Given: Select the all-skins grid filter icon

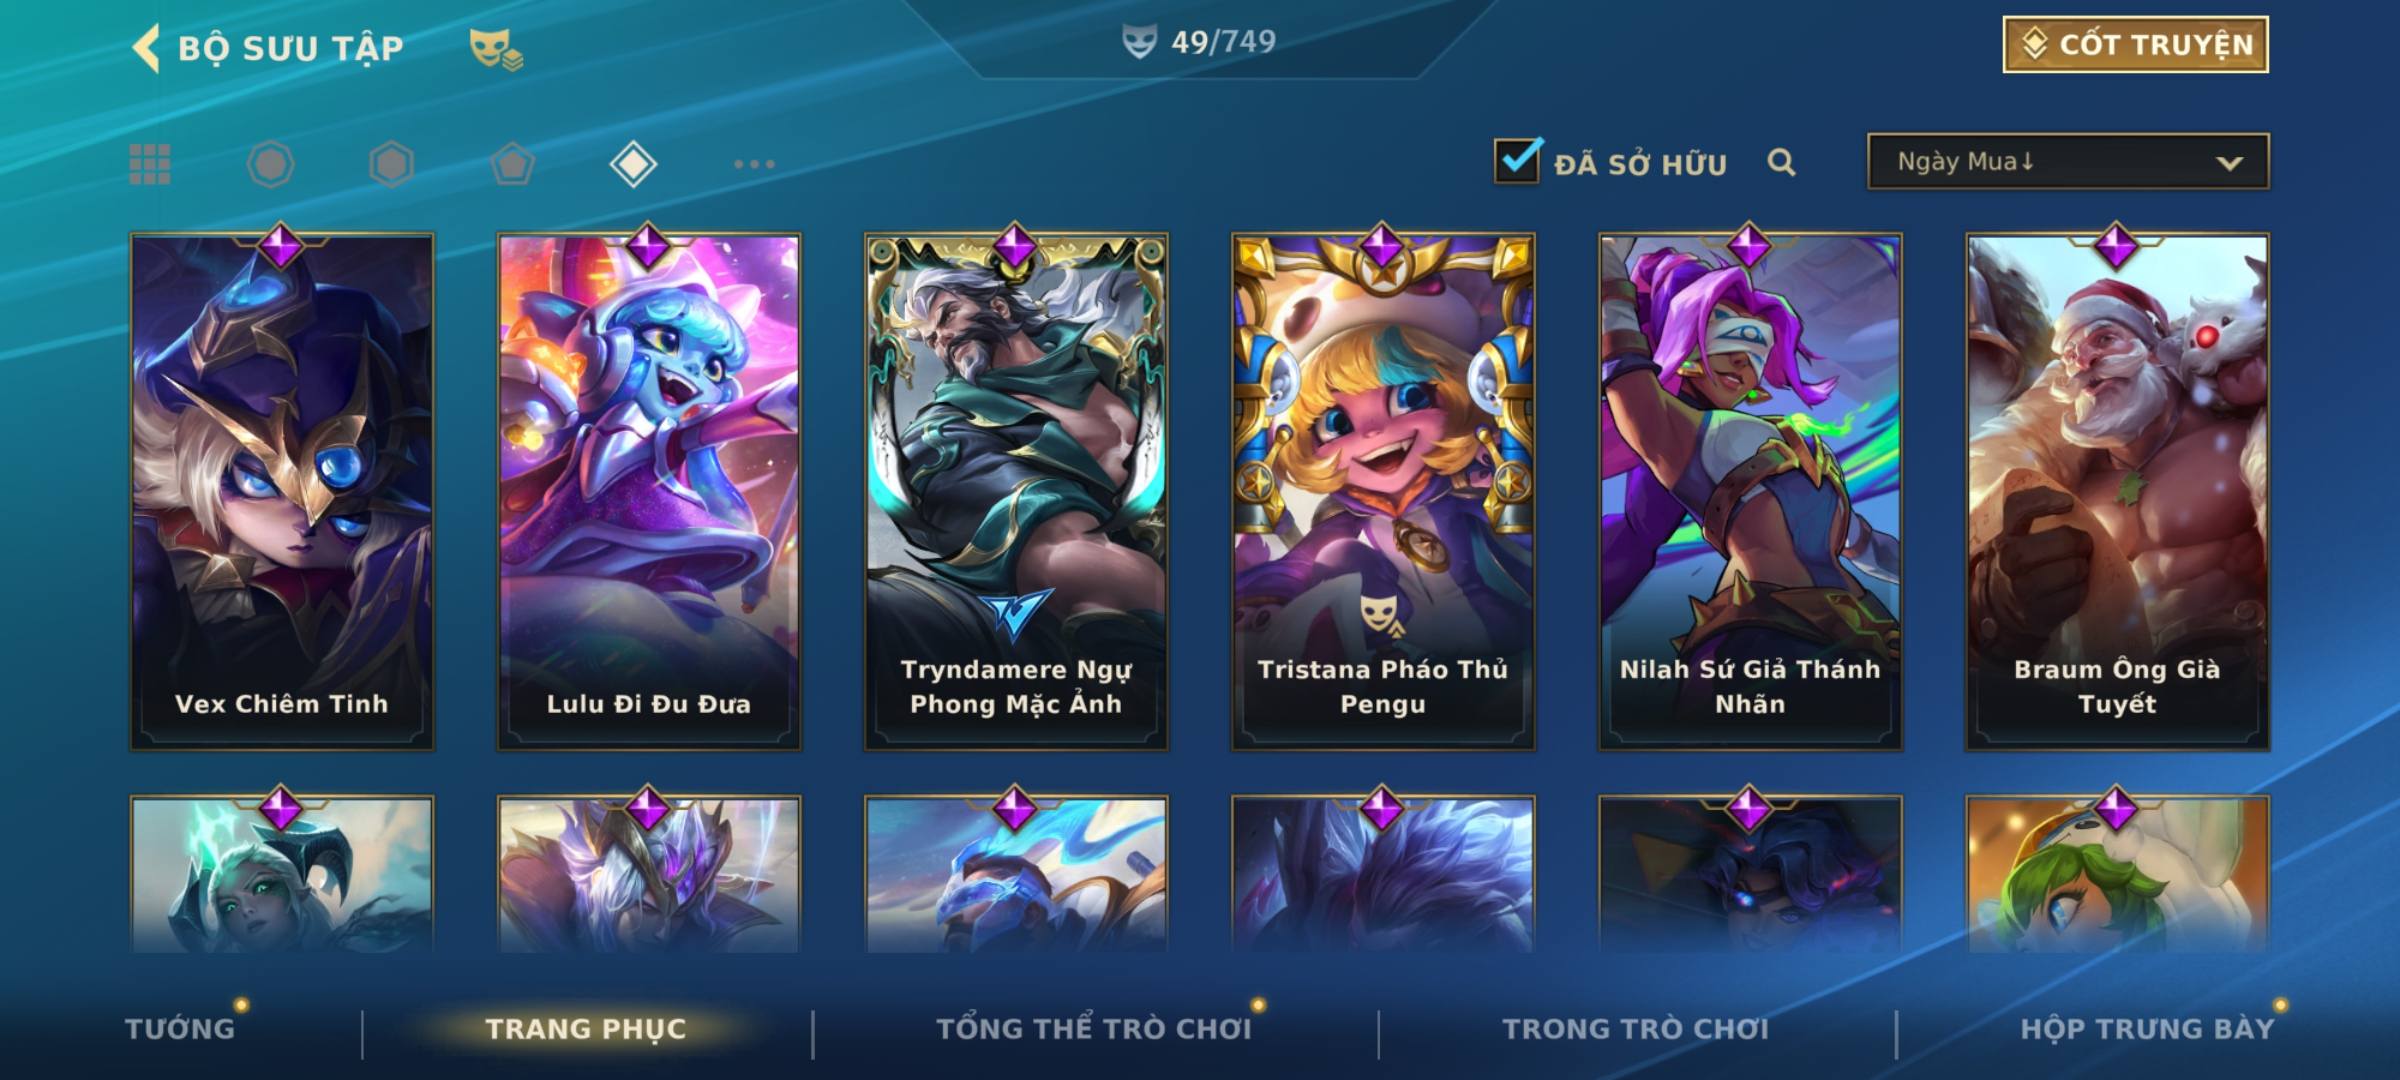Looking at the screenshot, I should point(150,164).
